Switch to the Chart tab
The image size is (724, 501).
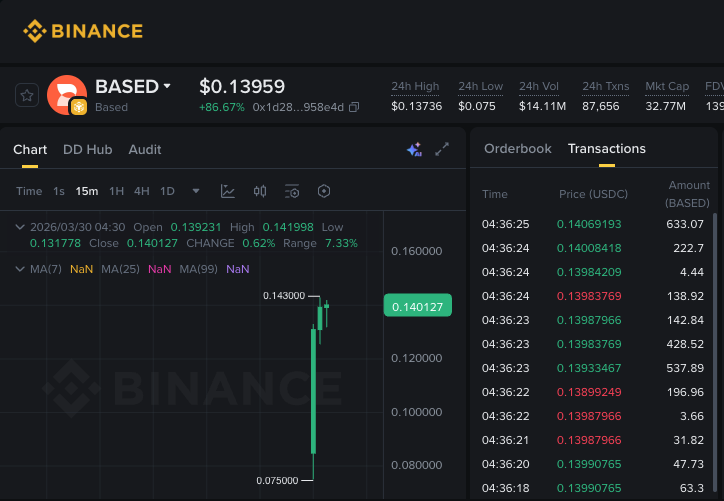click(x=30, y=150)
